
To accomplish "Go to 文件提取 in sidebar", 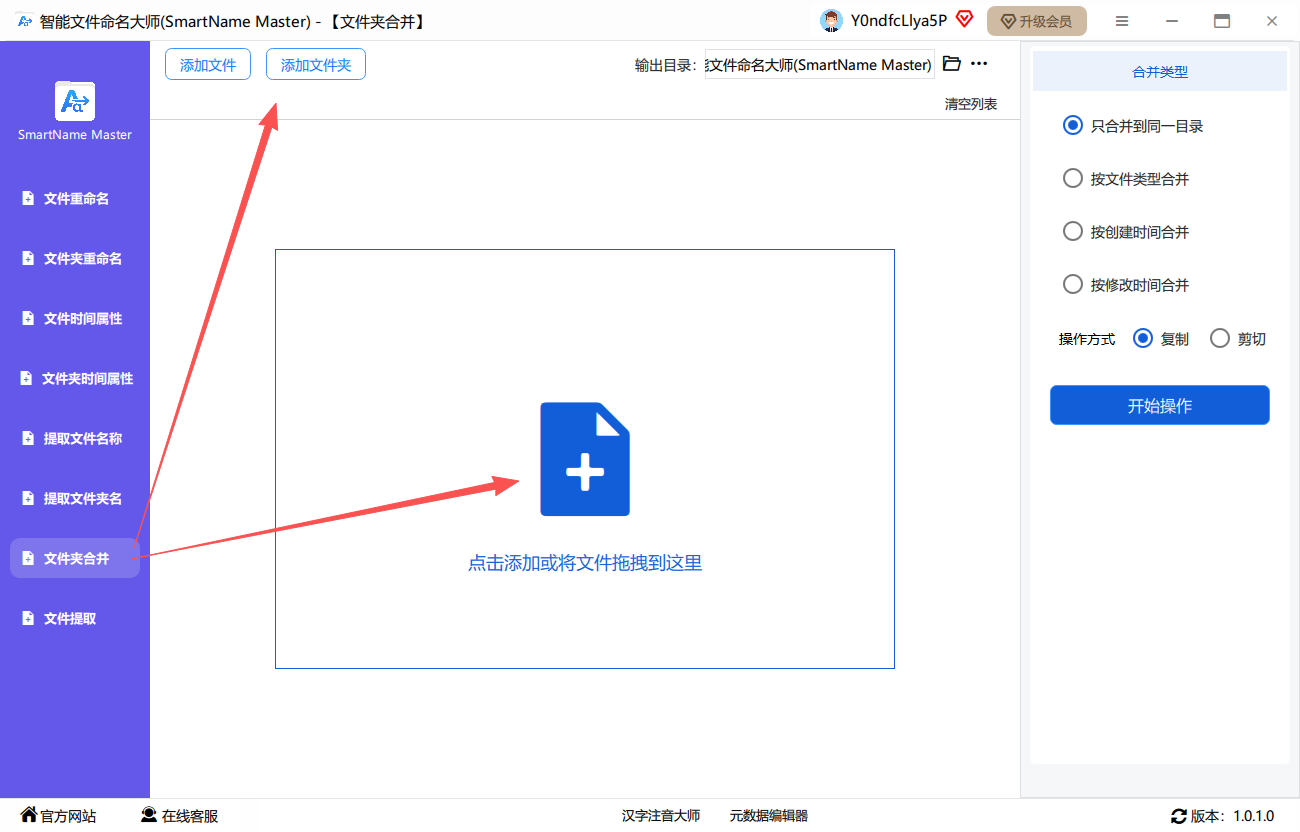I will tap(69, 619).
